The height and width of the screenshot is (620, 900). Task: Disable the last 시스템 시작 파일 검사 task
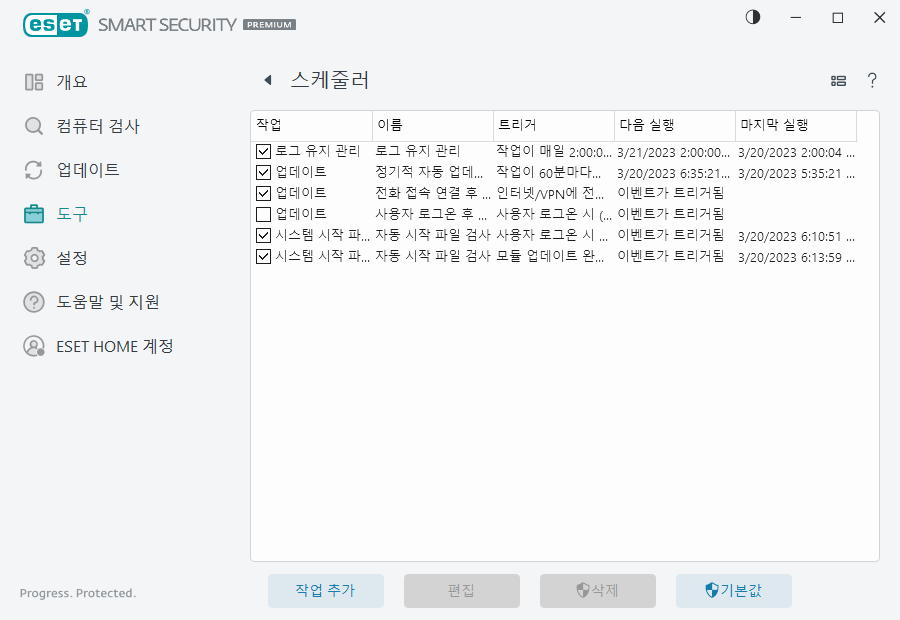[x=263, y=256]
